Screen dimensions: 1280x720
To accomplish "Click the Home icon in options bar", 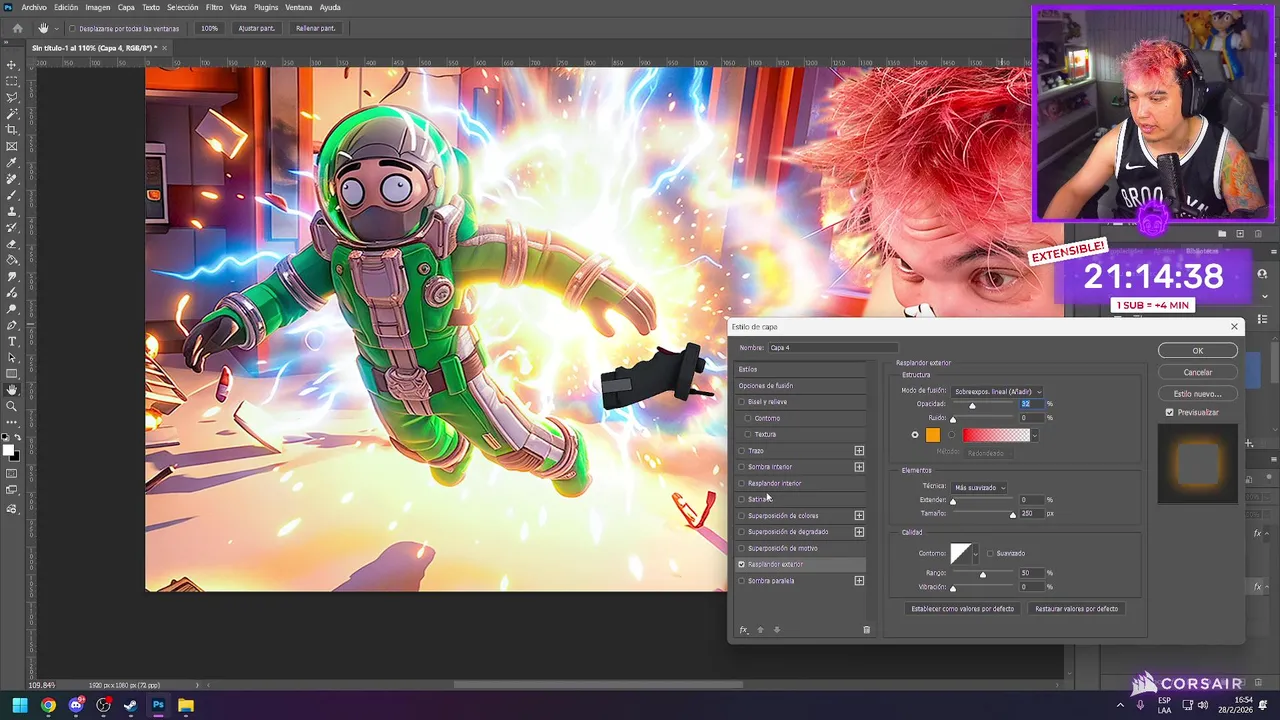I will point(17,28).
